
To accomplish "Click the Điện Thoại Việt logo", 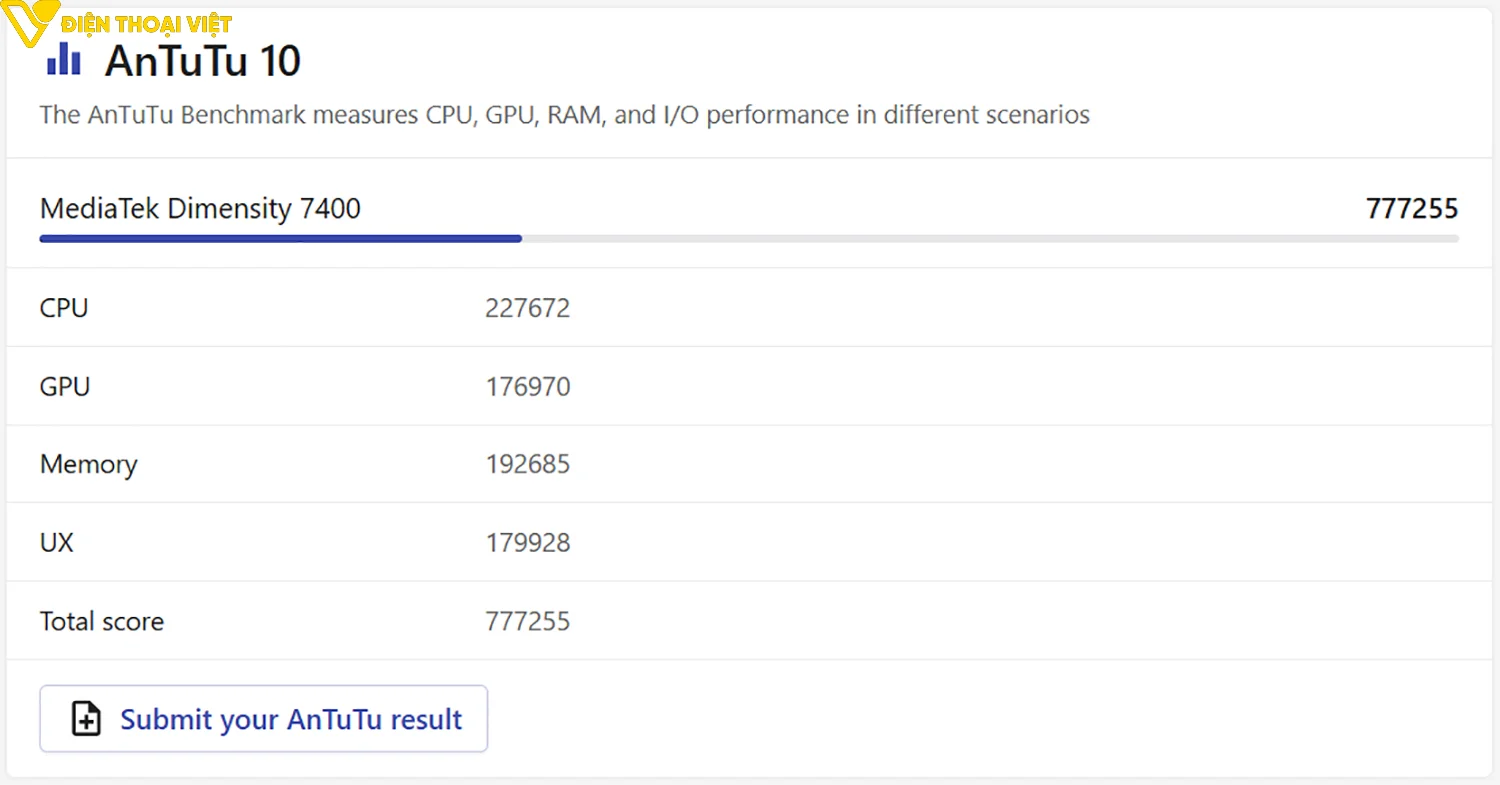I will (x=120, y=24).
